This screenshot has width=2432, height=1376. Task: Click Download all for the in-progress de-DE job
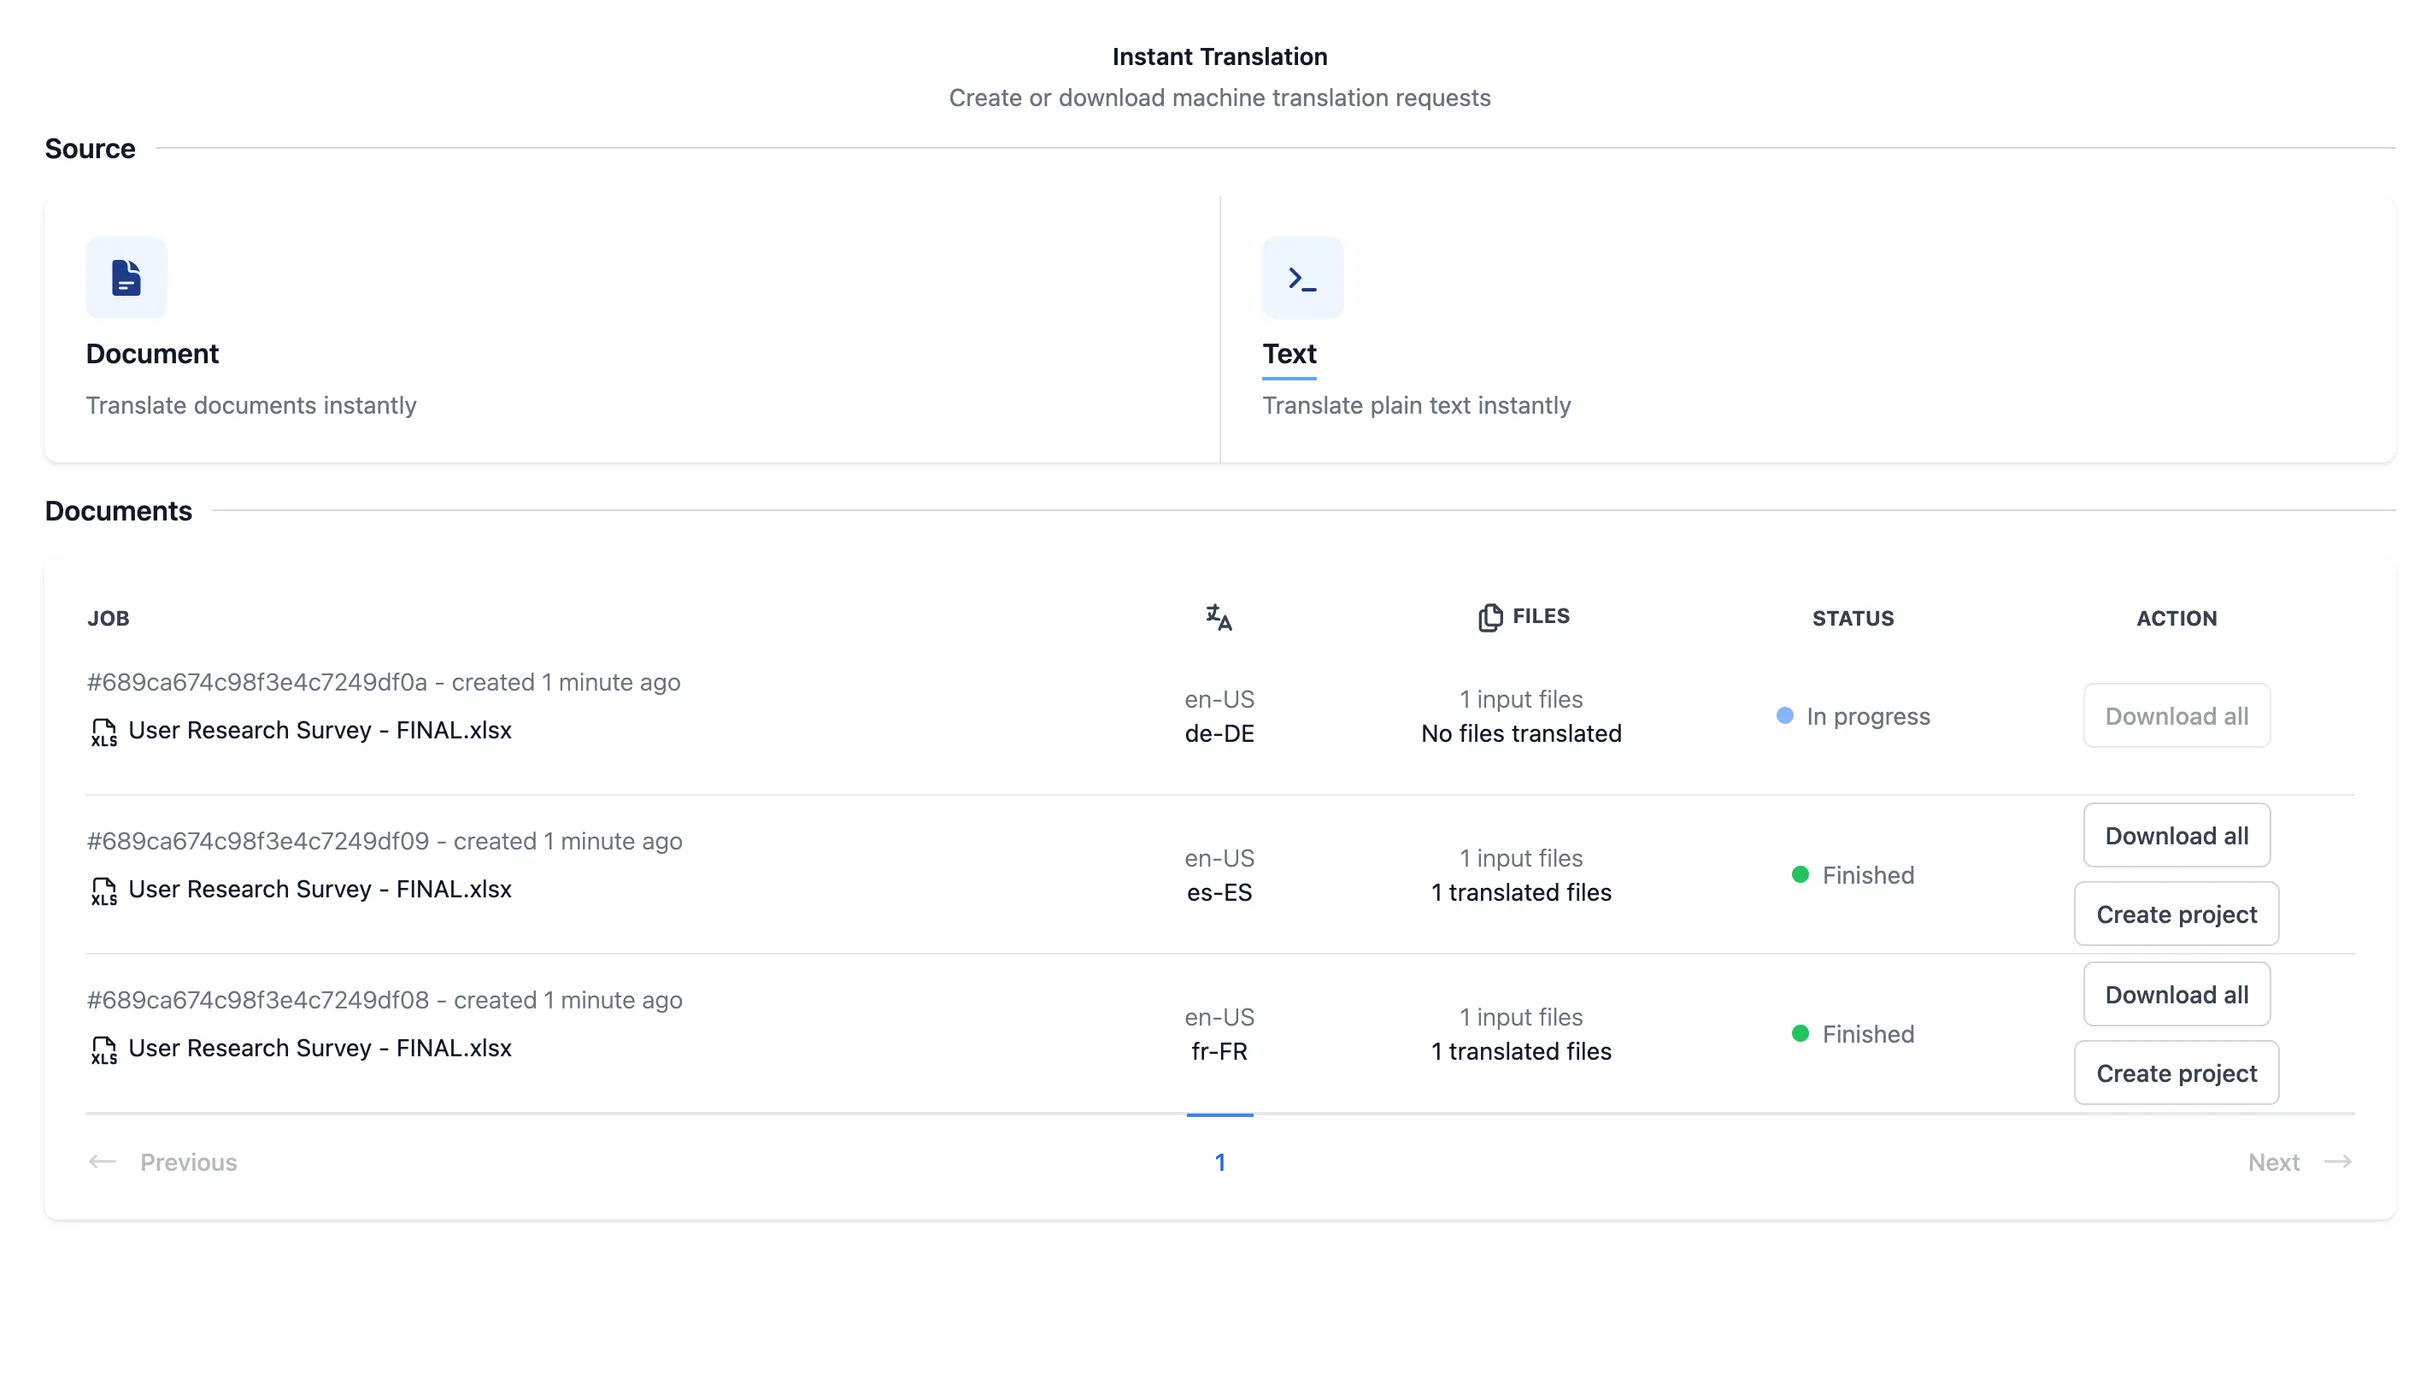click(2176, 716)
